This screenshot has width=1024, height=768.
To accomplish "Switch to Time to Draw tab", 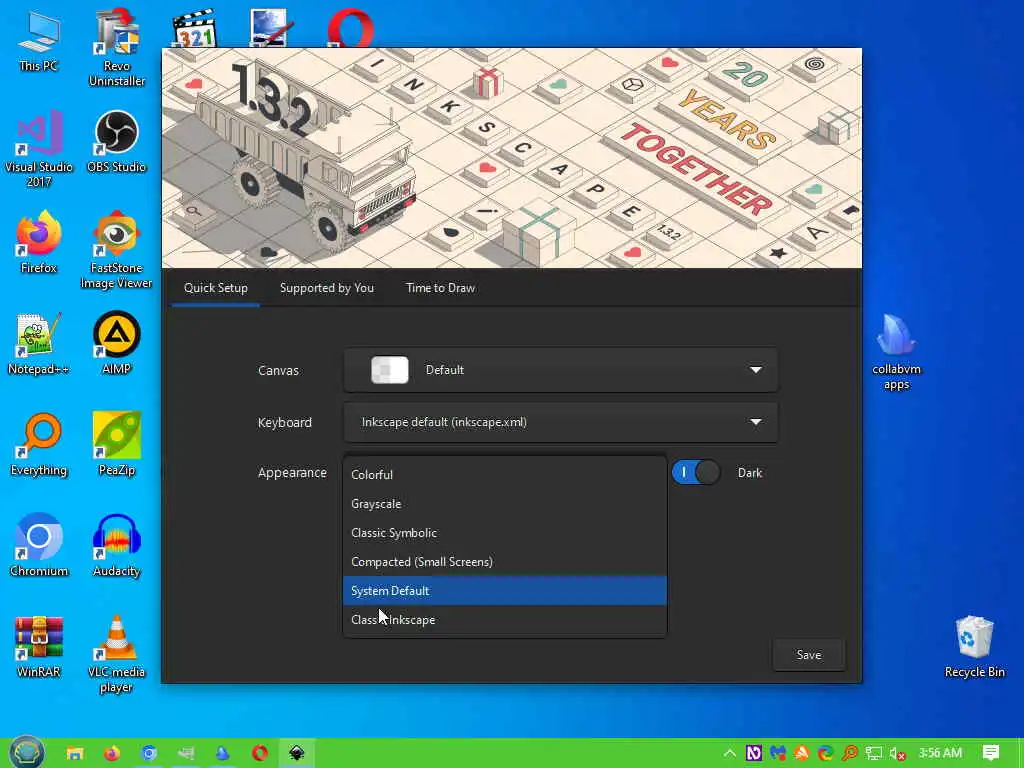I will [x=440, y=288].
